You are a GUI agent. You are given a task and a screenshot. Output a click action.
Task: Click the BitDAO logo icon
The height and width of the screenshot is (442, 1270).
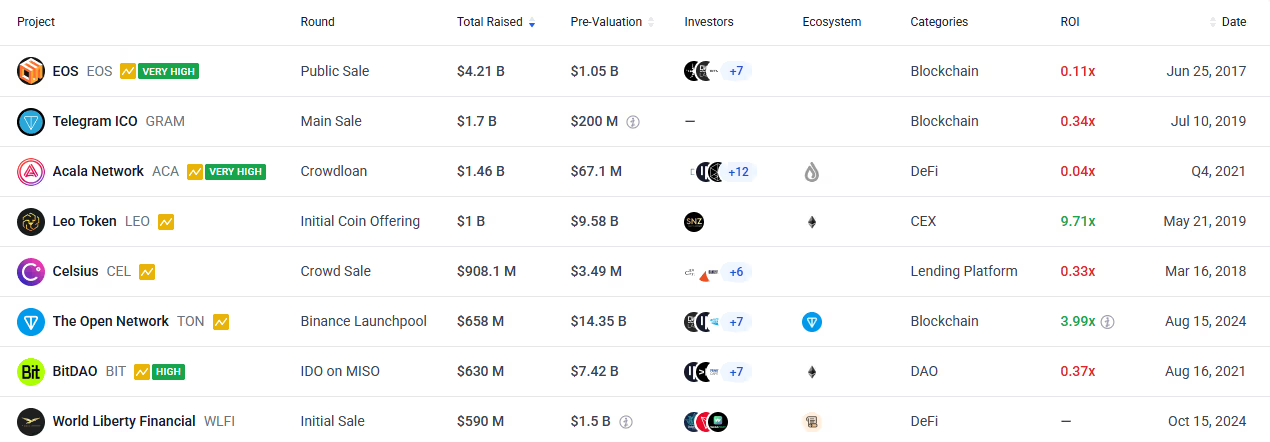tap(31, 371)
